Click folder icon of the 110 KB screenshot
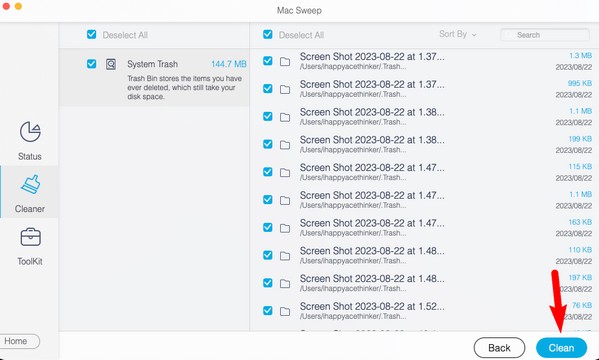599x360 pixels. [x=285, y=256]
